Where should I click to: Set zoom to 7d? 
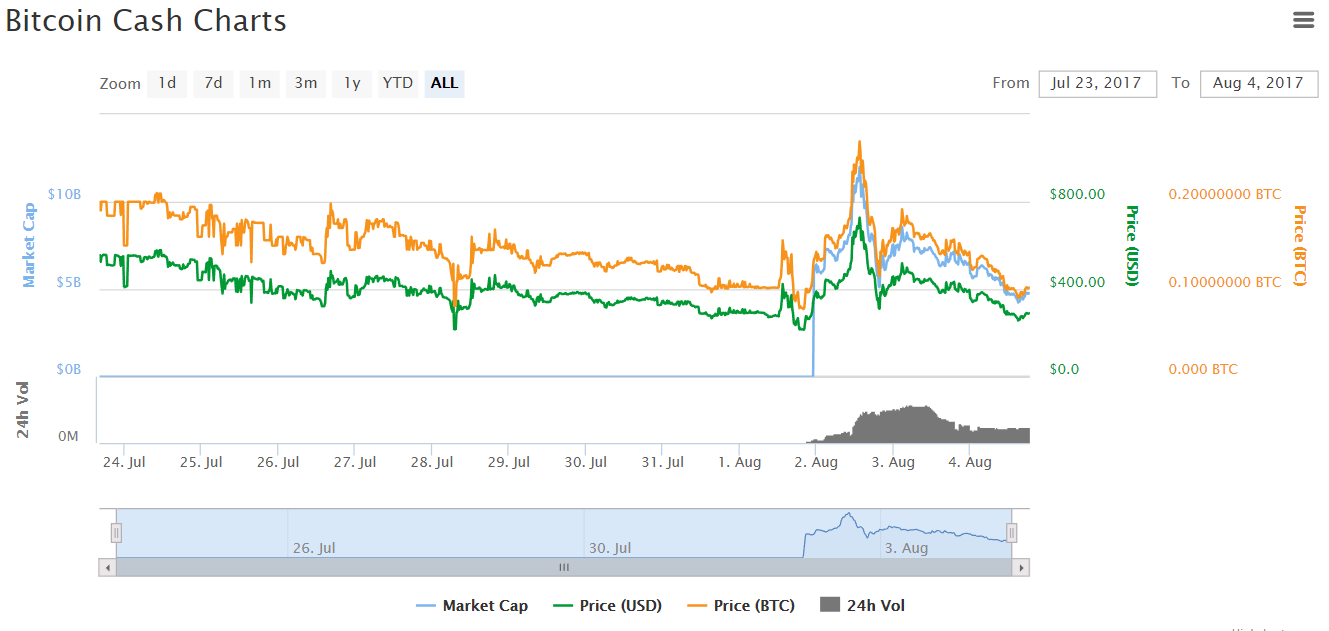(213, 83)
